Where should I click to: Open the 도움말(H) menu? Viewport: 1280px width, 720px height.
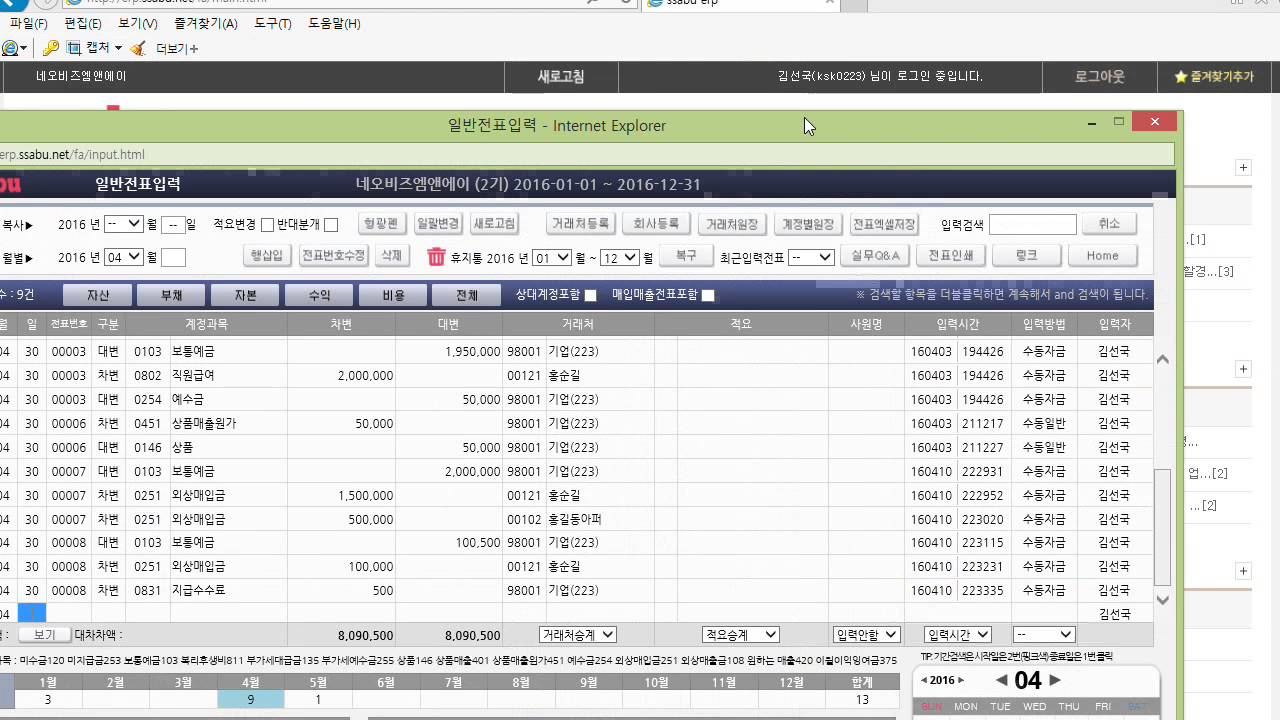tap(334, 23)
